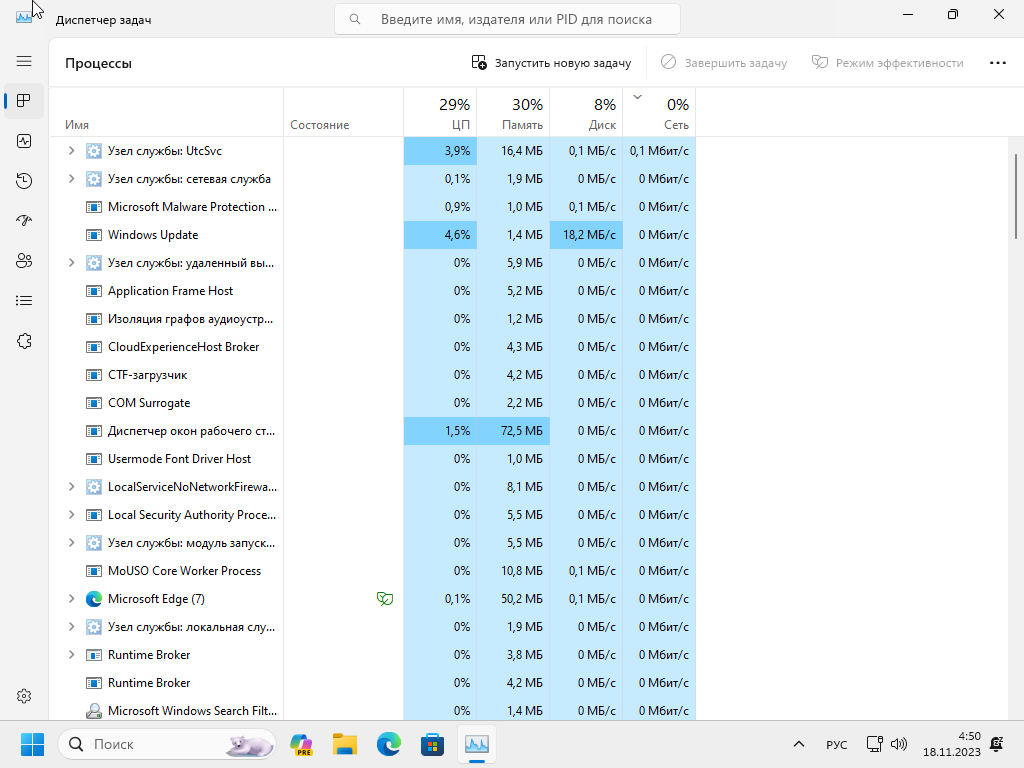Image resolution: width=1024 pixels, height=768 pixels.
Task: Show hidden tray icons chevron
Action: [798, 744]
